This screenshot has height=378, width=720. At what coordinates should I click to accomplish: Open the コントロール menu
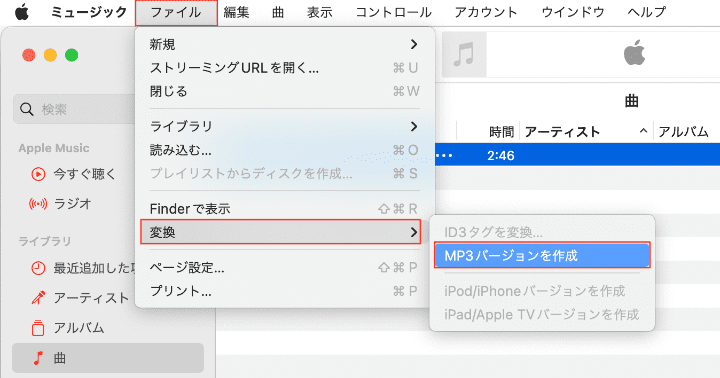coord(394,12)
